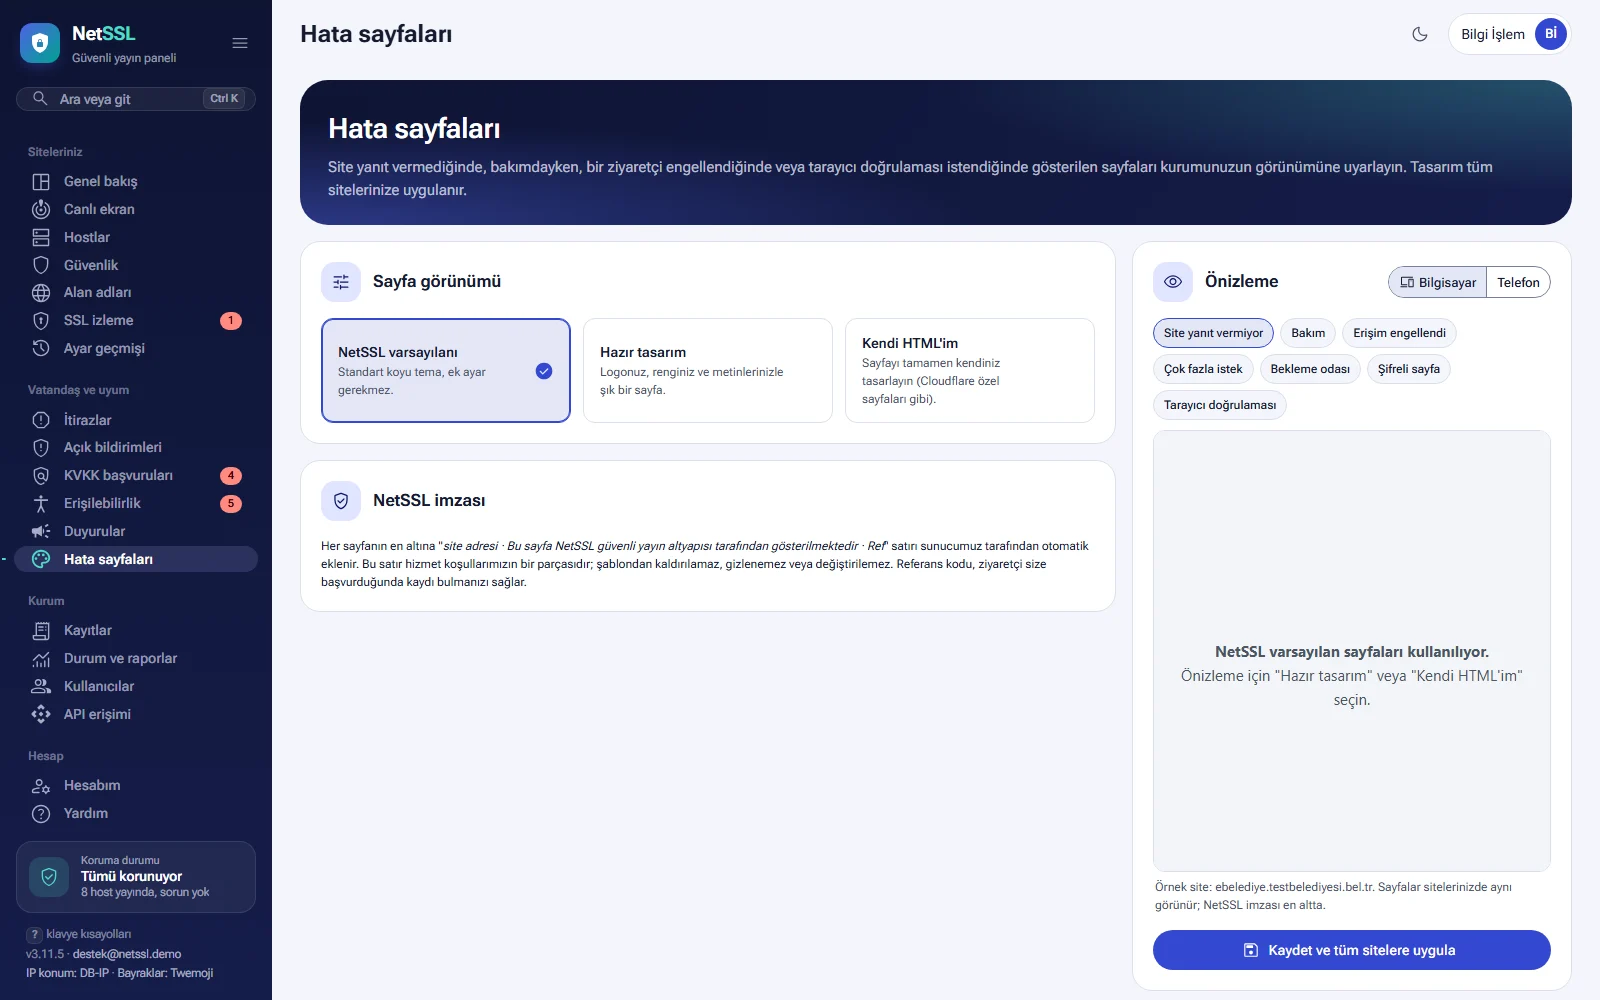Open Açık bildirimleri menu item

point(136,447)
